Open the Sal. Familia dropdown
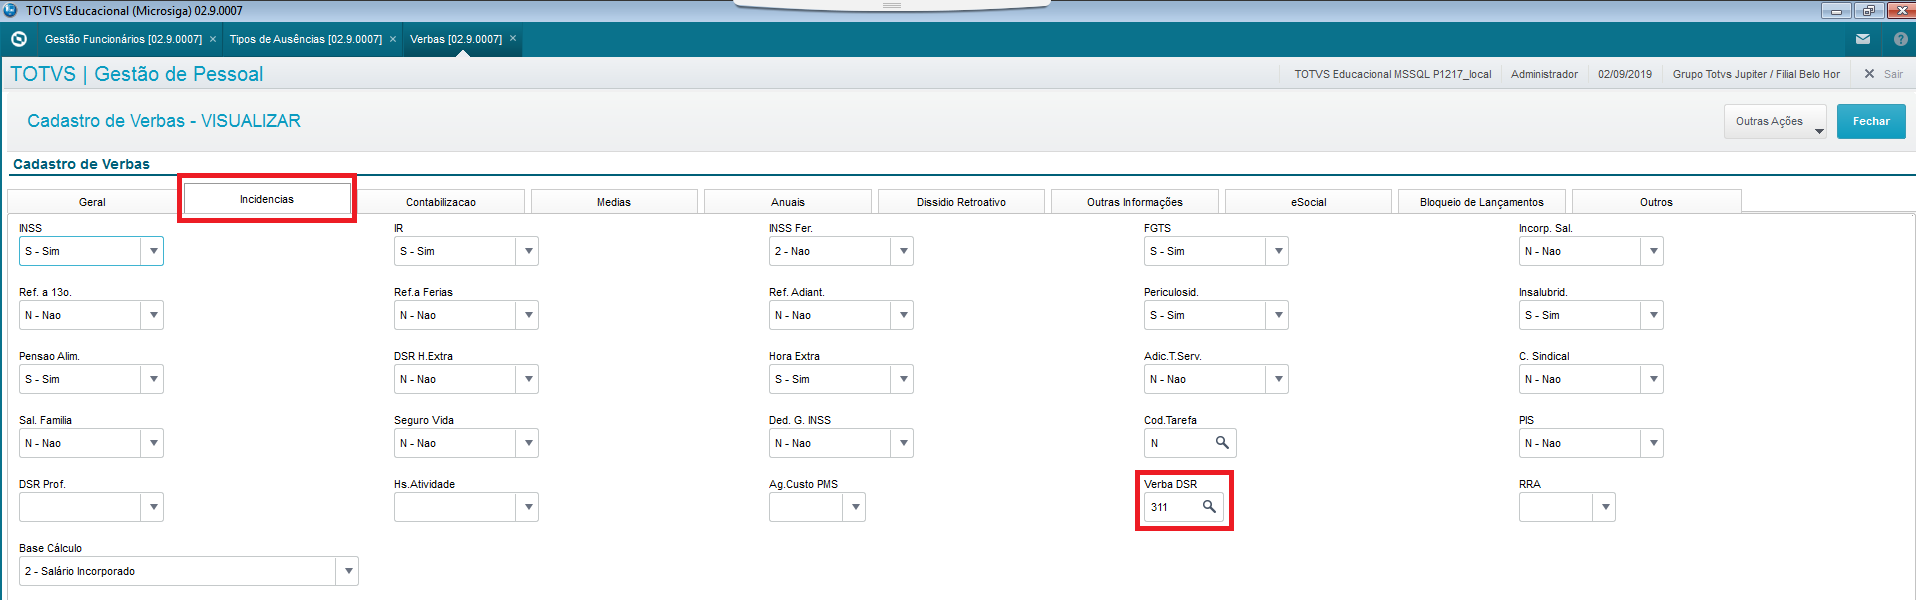This screenshot has width=1916, height=600. coord(153,443)
